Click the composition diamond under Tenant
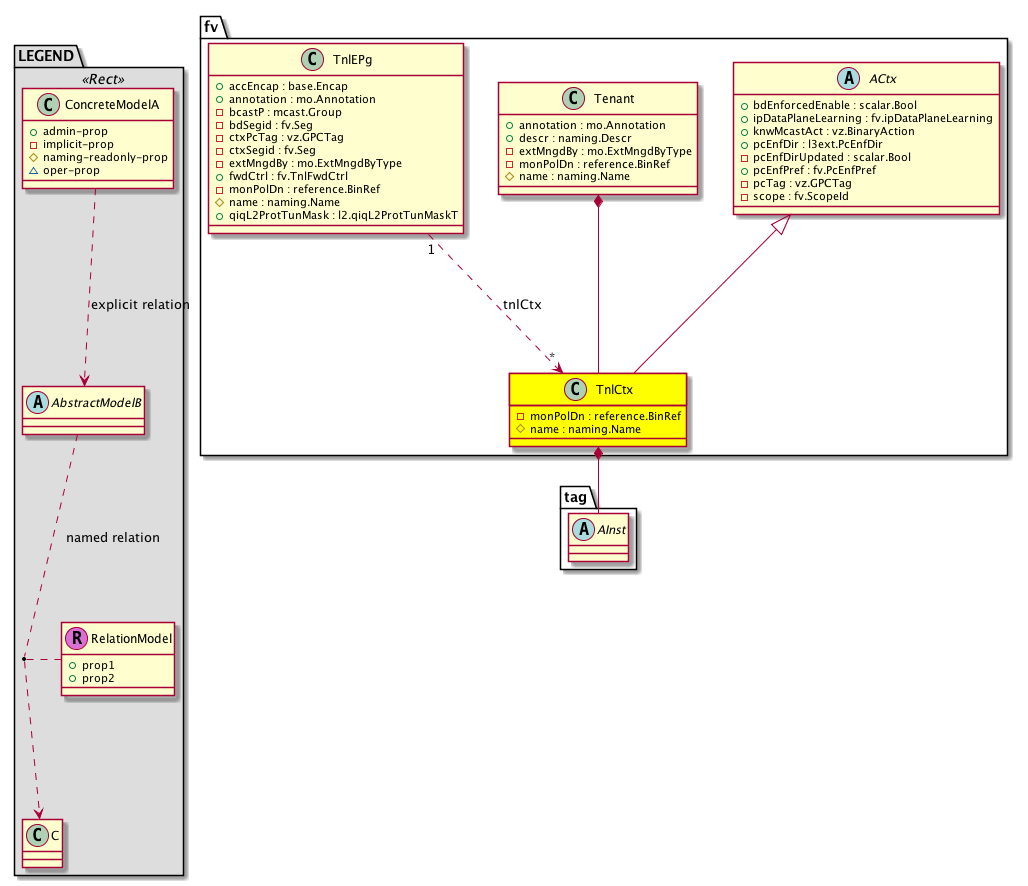 [x=598, y=203]
